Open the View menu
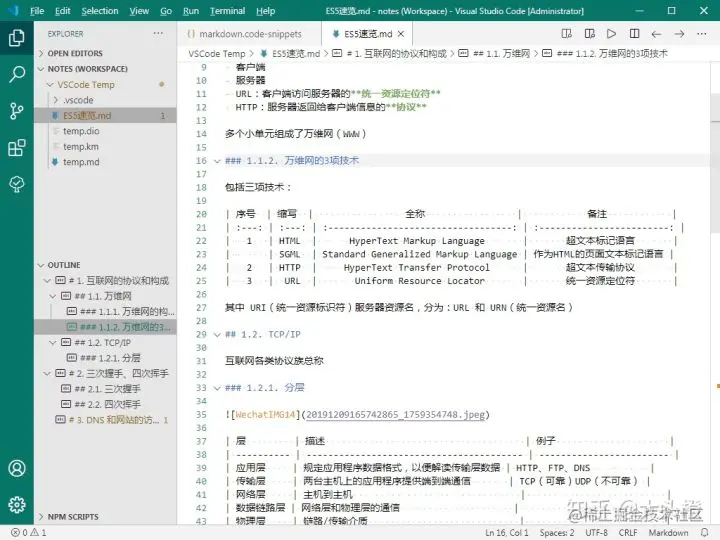The height and width of the screenshot is (540, 720). pos(139,11)
